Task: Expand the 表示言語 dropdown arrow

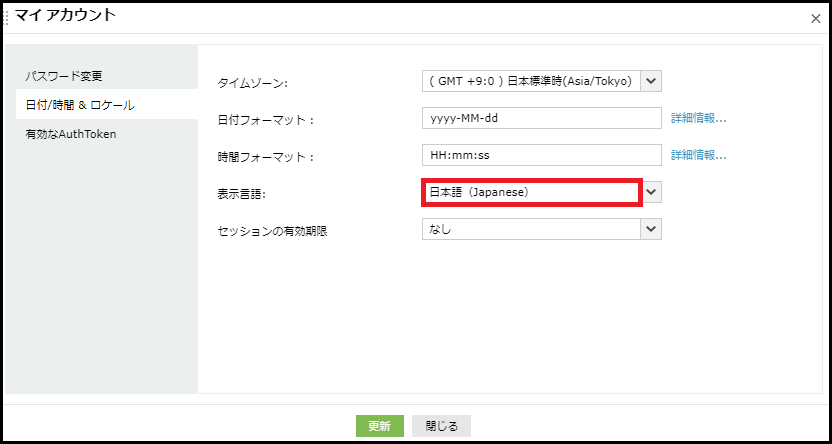Action: click(651, 192)
